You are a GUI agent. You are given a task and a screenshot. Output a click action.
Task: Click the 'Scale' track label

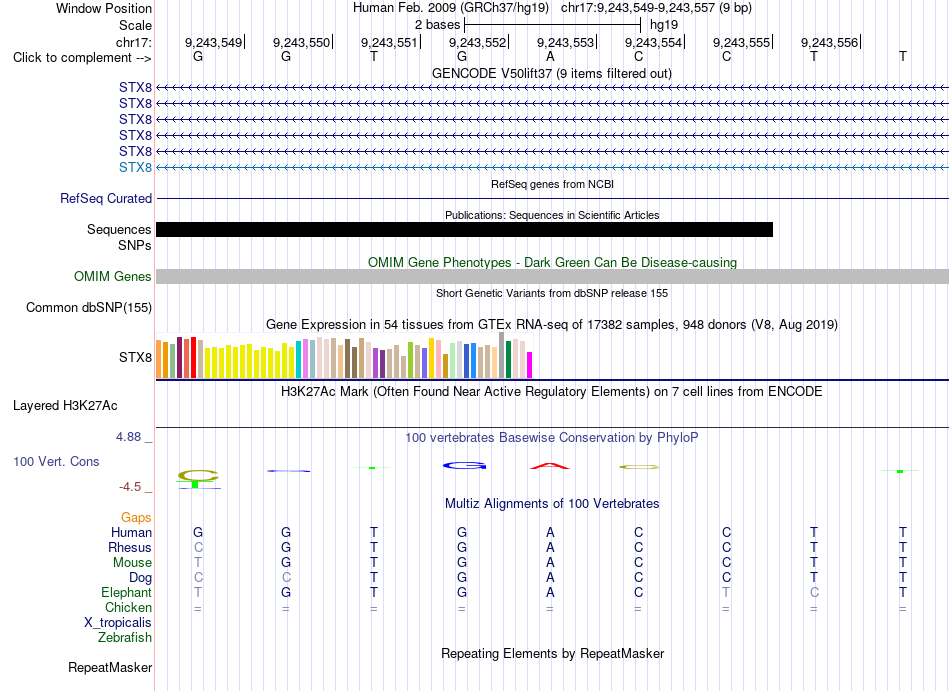[135, 25]
